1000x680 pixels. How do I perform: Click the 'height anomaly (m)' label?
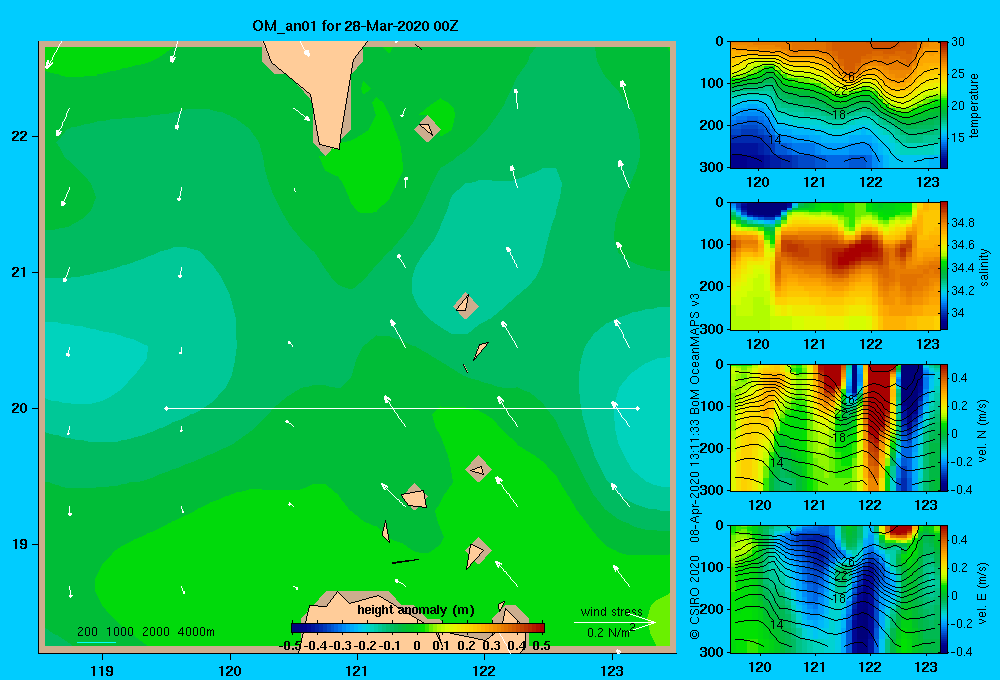coord(416,610)
